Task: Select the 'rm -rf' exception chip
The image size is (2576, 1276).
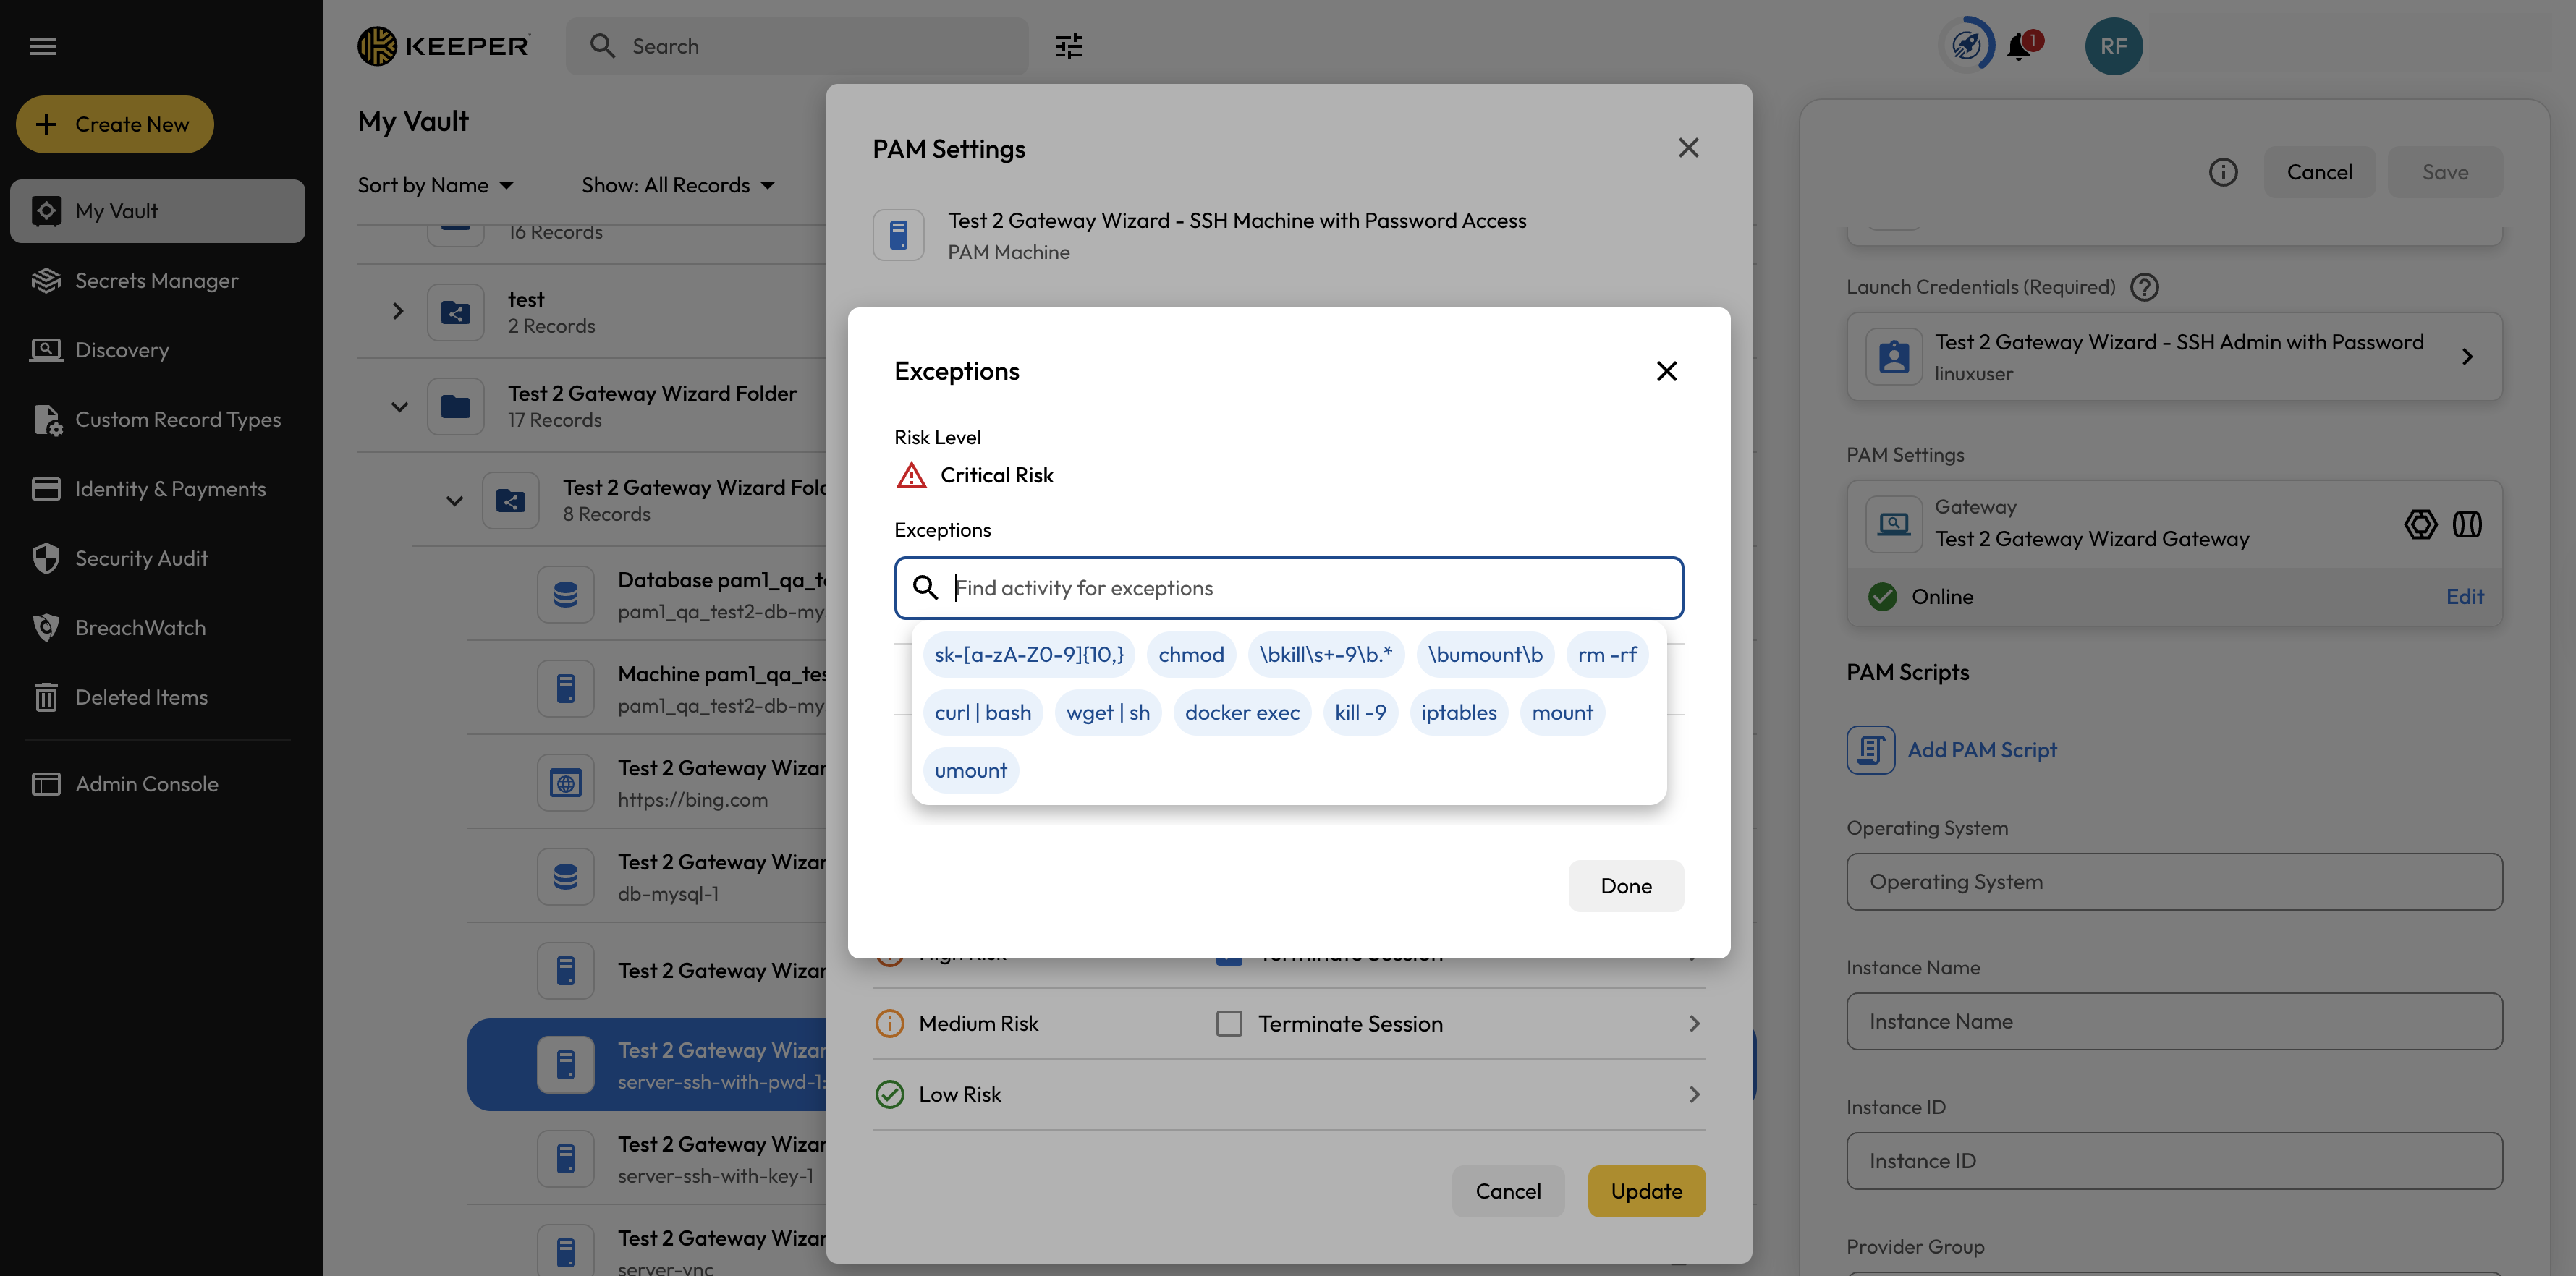Action: (x=1606, y=655)
